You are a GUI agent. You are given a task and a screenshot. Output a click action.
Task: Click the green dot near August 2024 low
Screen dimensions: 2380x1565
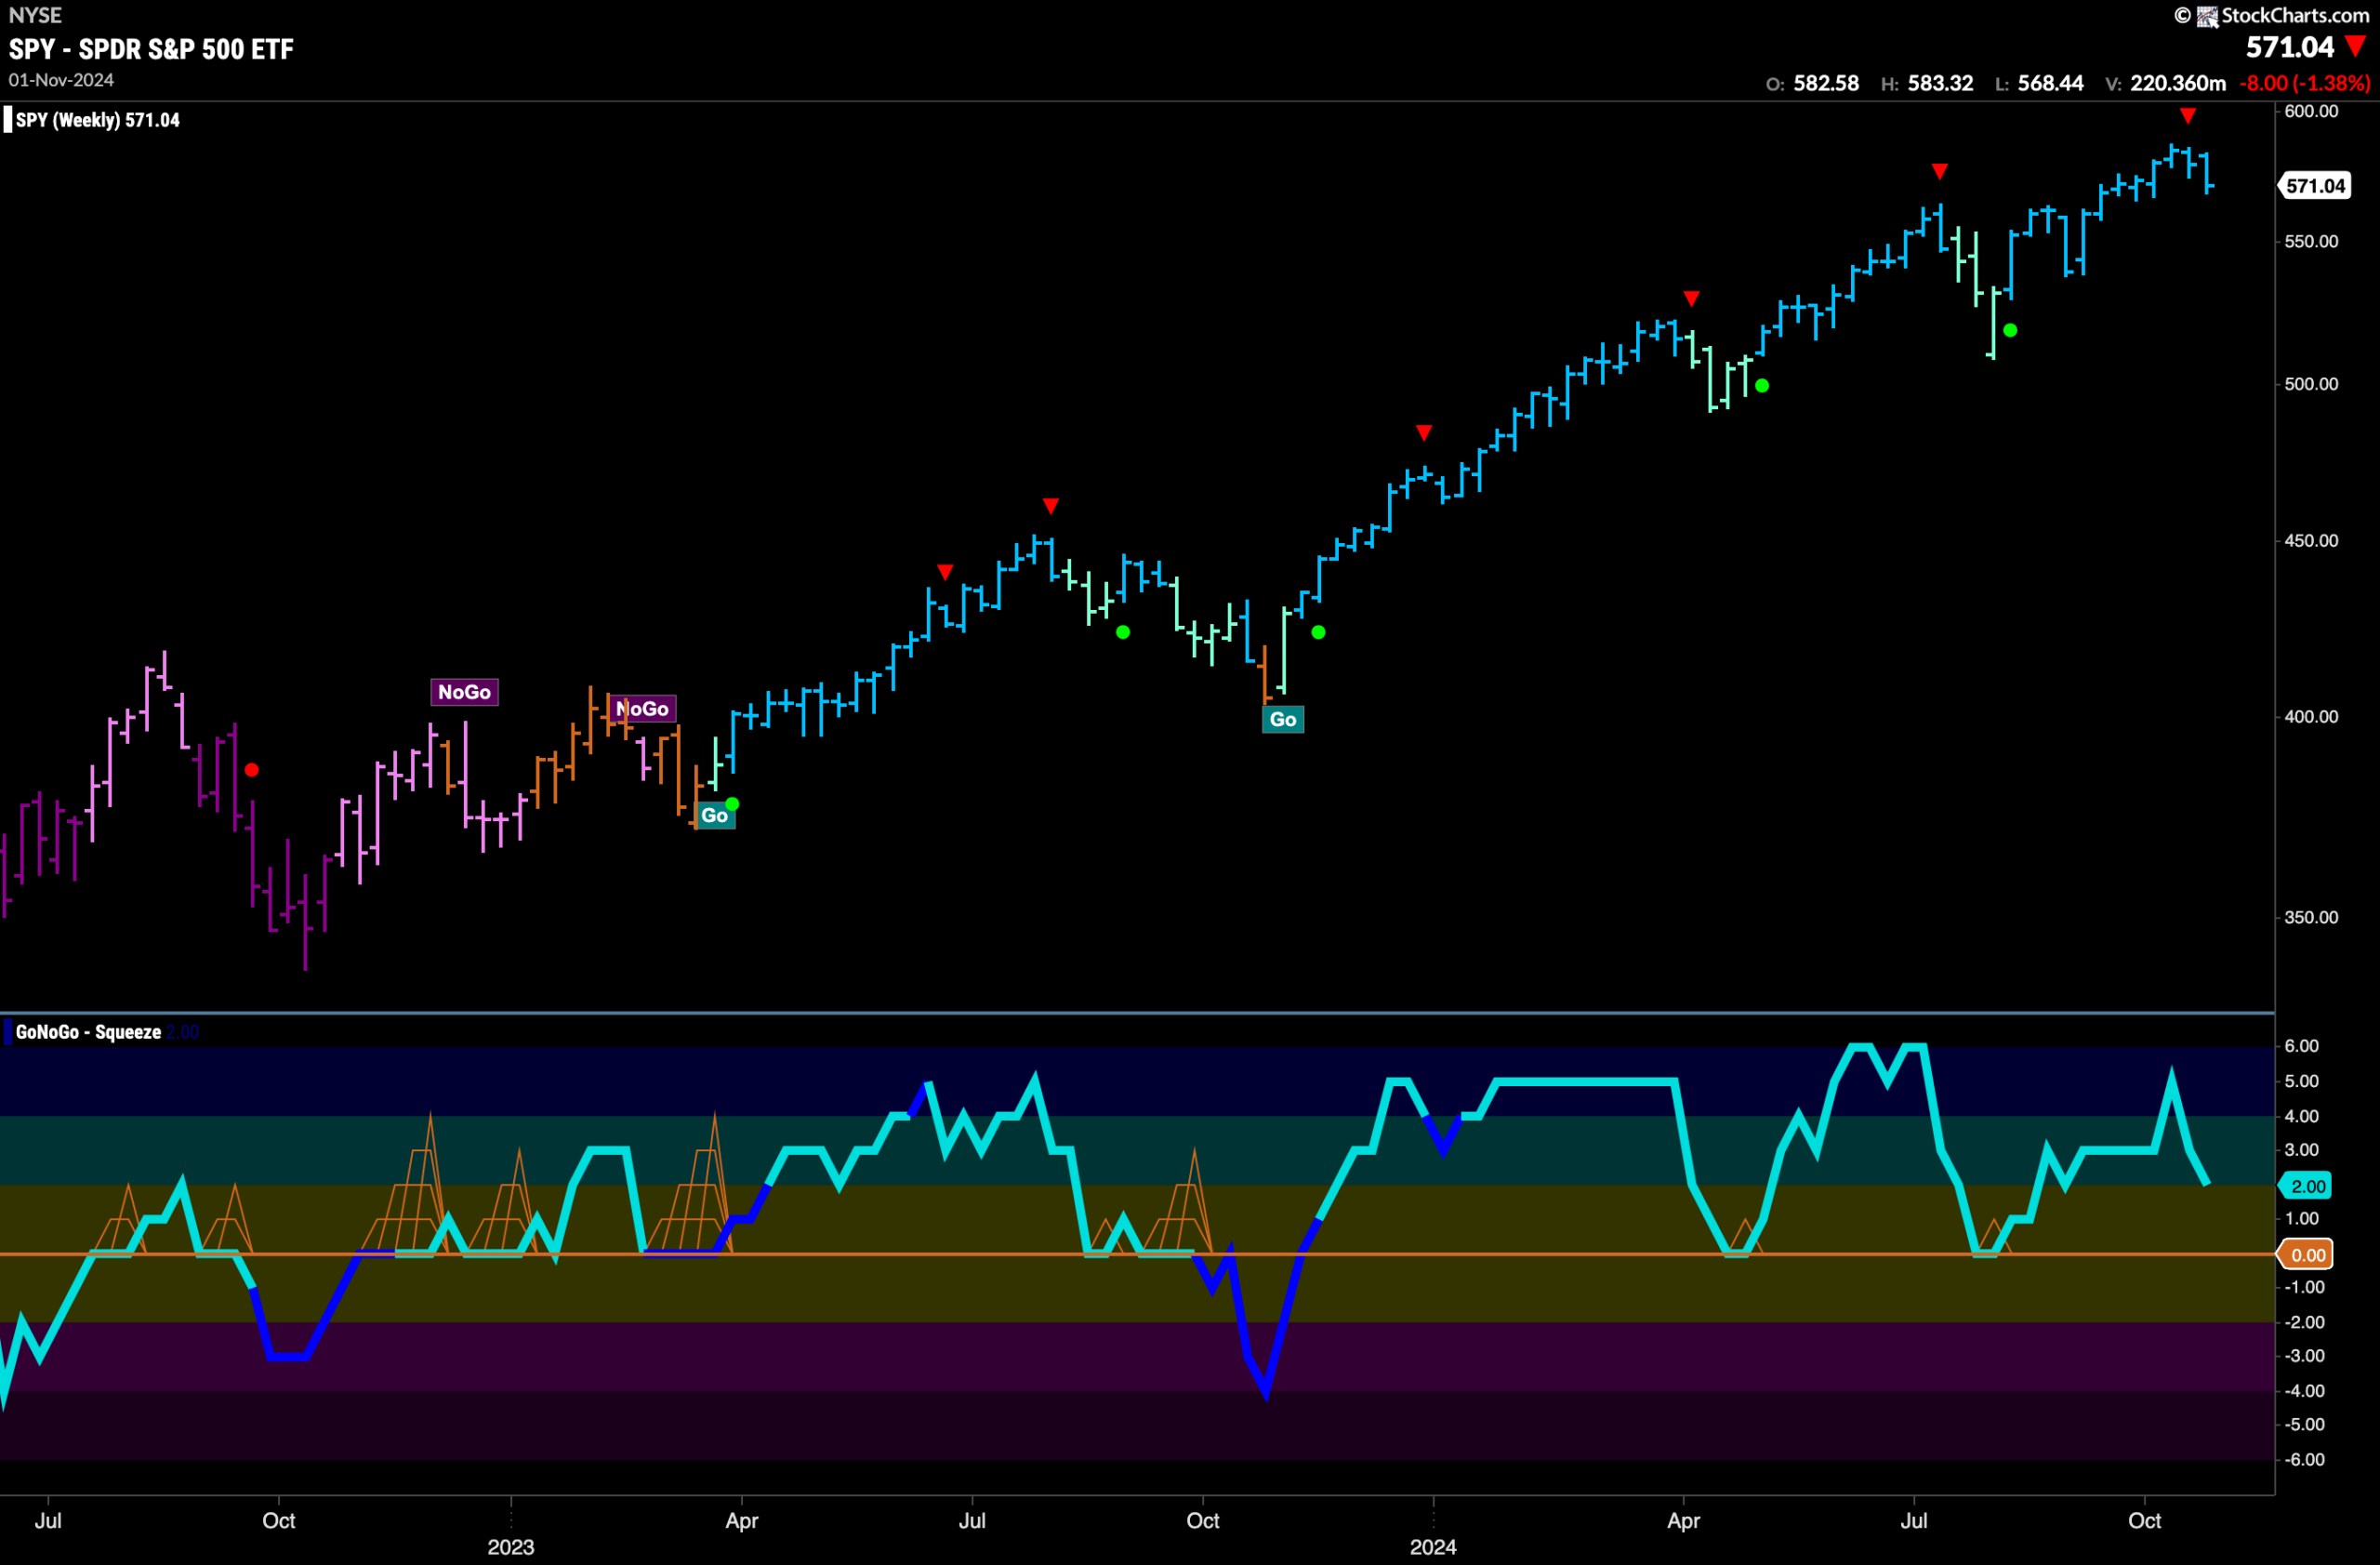coord(2010,330)
